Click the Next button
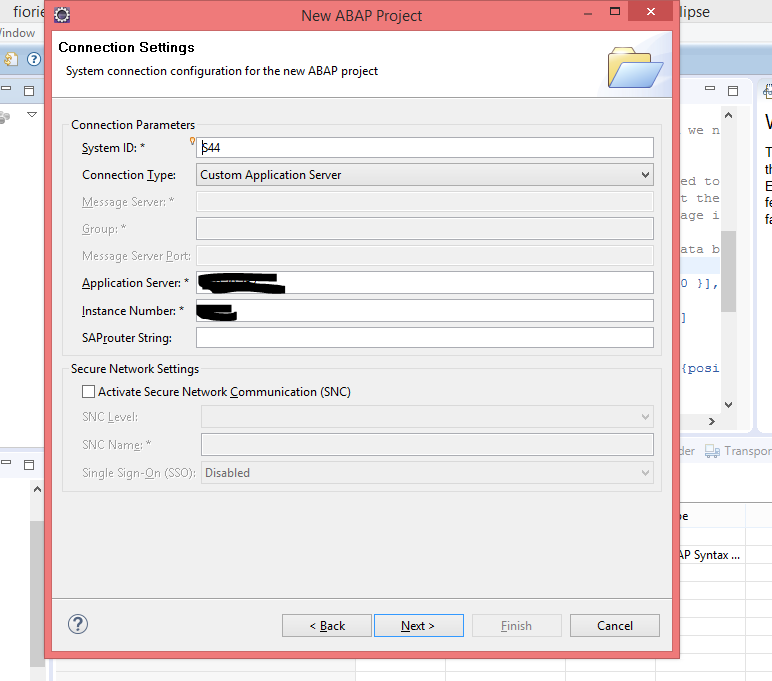Screen dimensions: 772x681 418,626
